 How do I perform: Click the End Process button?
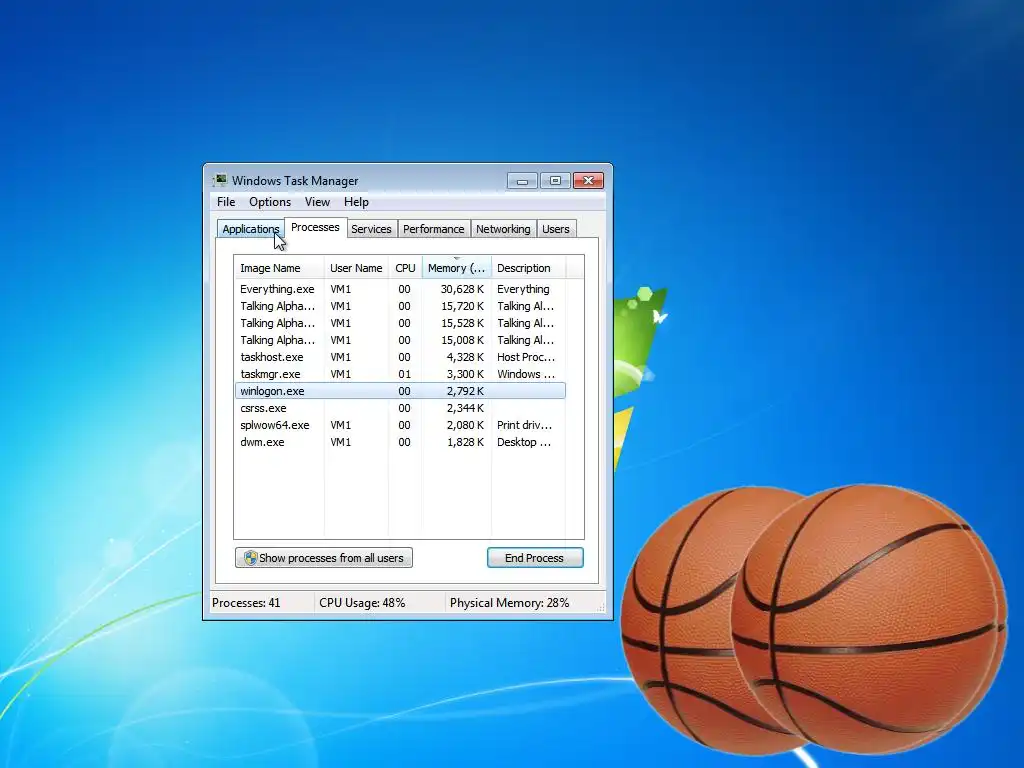click(535, 558)
